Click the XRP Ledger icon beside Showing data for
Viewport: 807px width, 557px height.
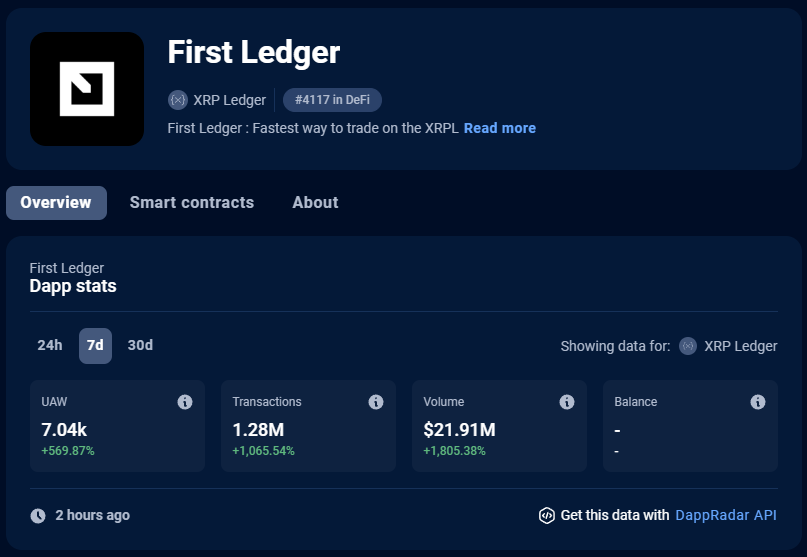688,346
